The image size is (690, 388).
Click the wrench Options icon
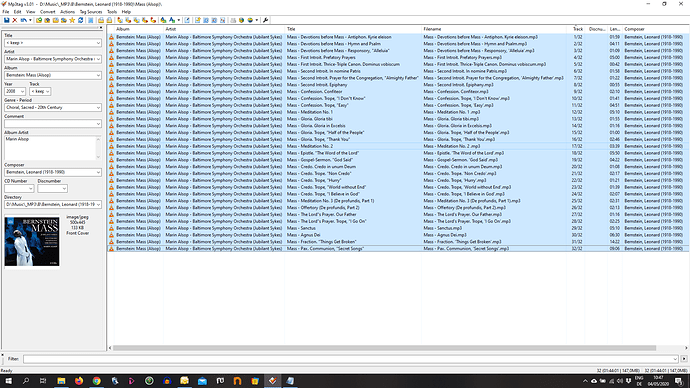265,20
